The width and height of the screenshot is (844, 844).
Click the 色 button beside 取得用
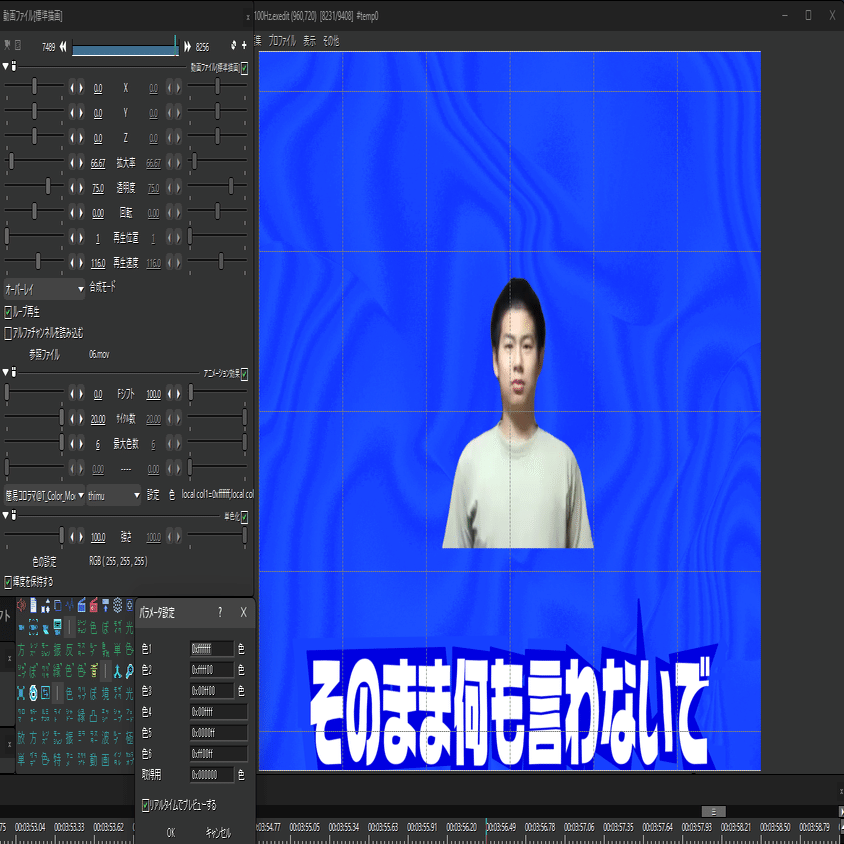click(241, 775)
